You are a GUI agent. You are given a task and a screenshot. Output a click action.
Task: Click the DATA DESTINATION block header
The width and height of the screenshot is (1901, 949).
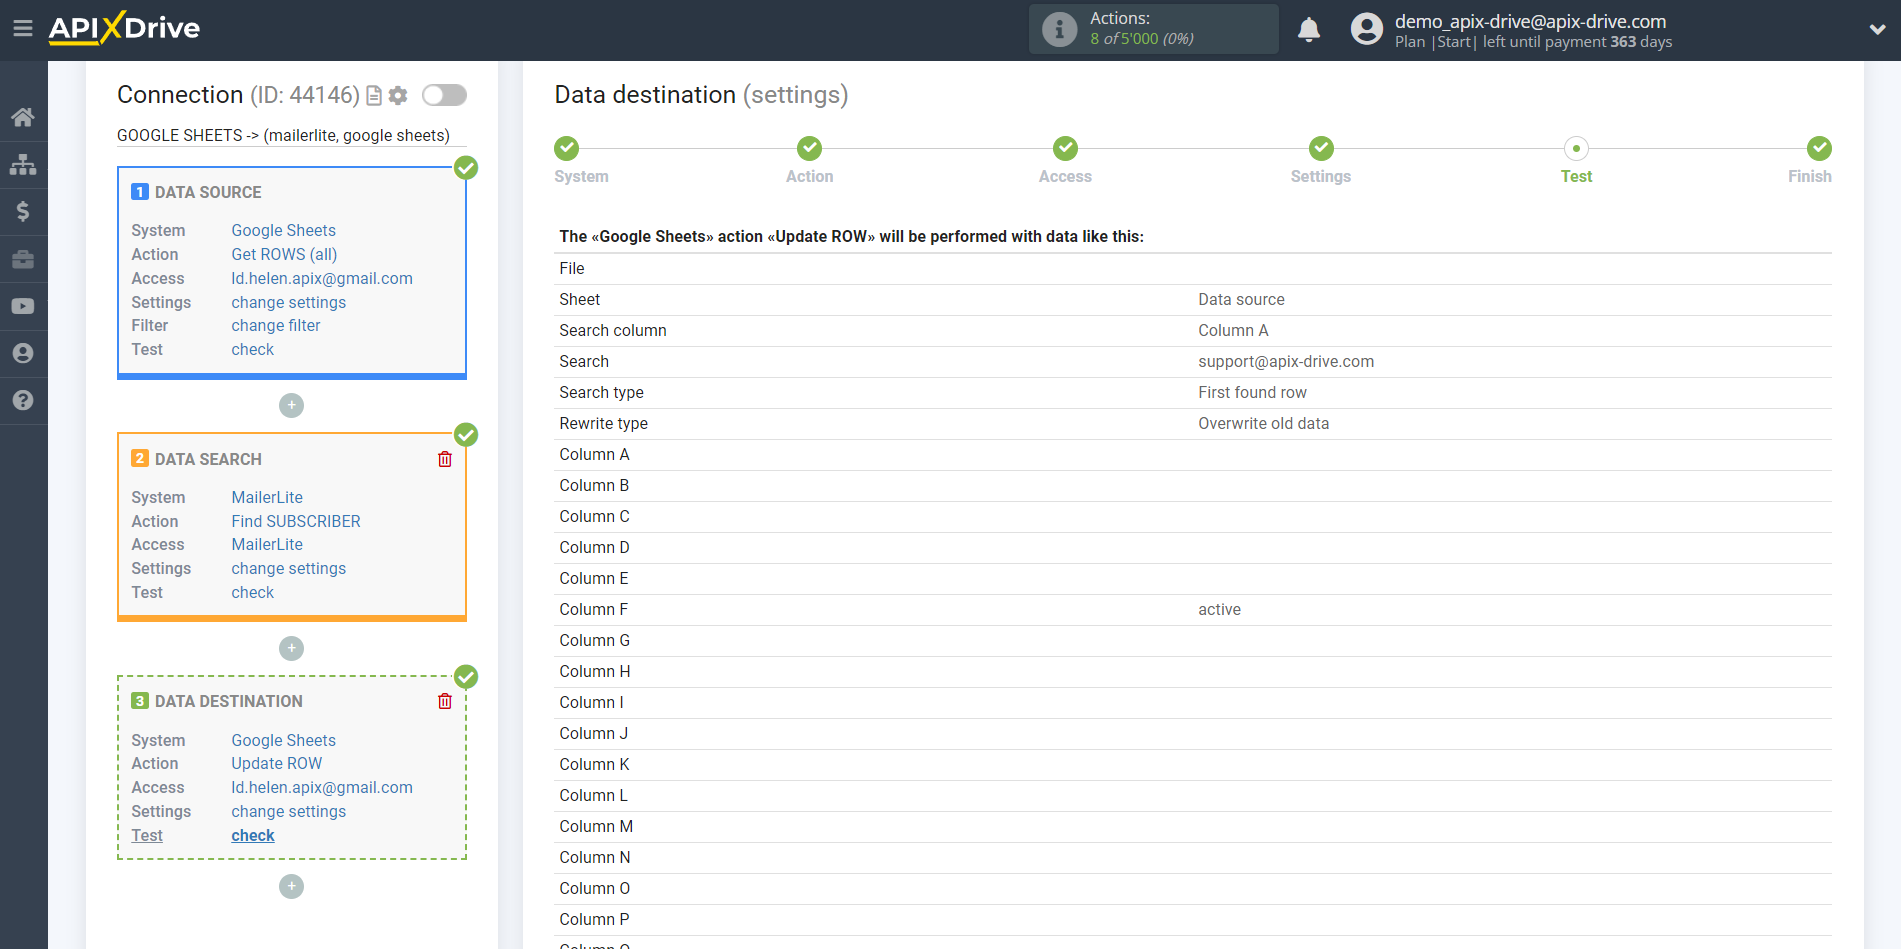[228, 701]
